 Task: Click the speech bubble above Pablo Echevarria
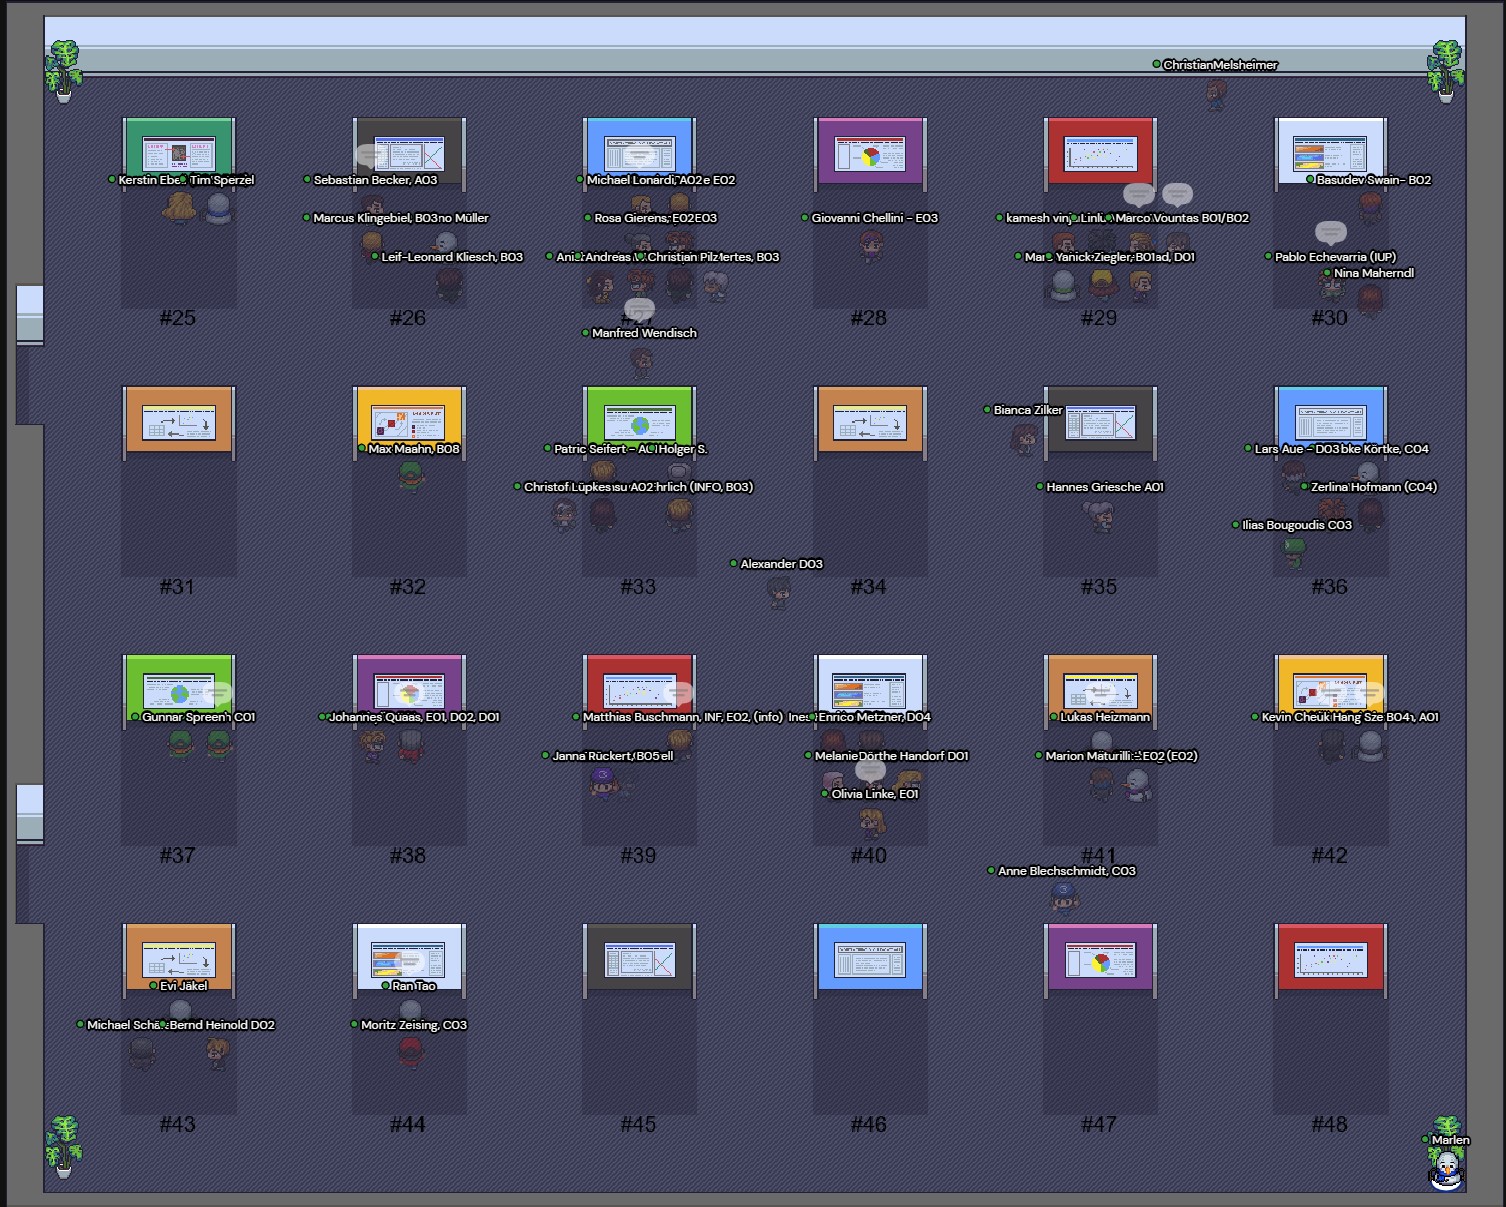pos(1330,233)
